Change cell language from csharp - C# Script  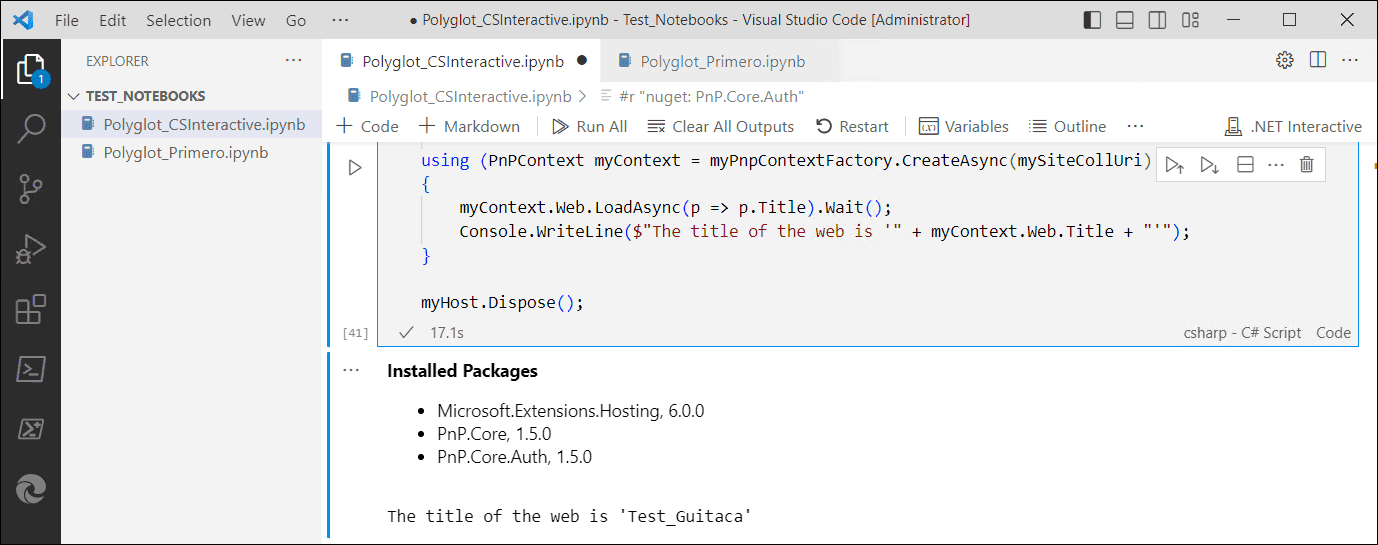1243,333
